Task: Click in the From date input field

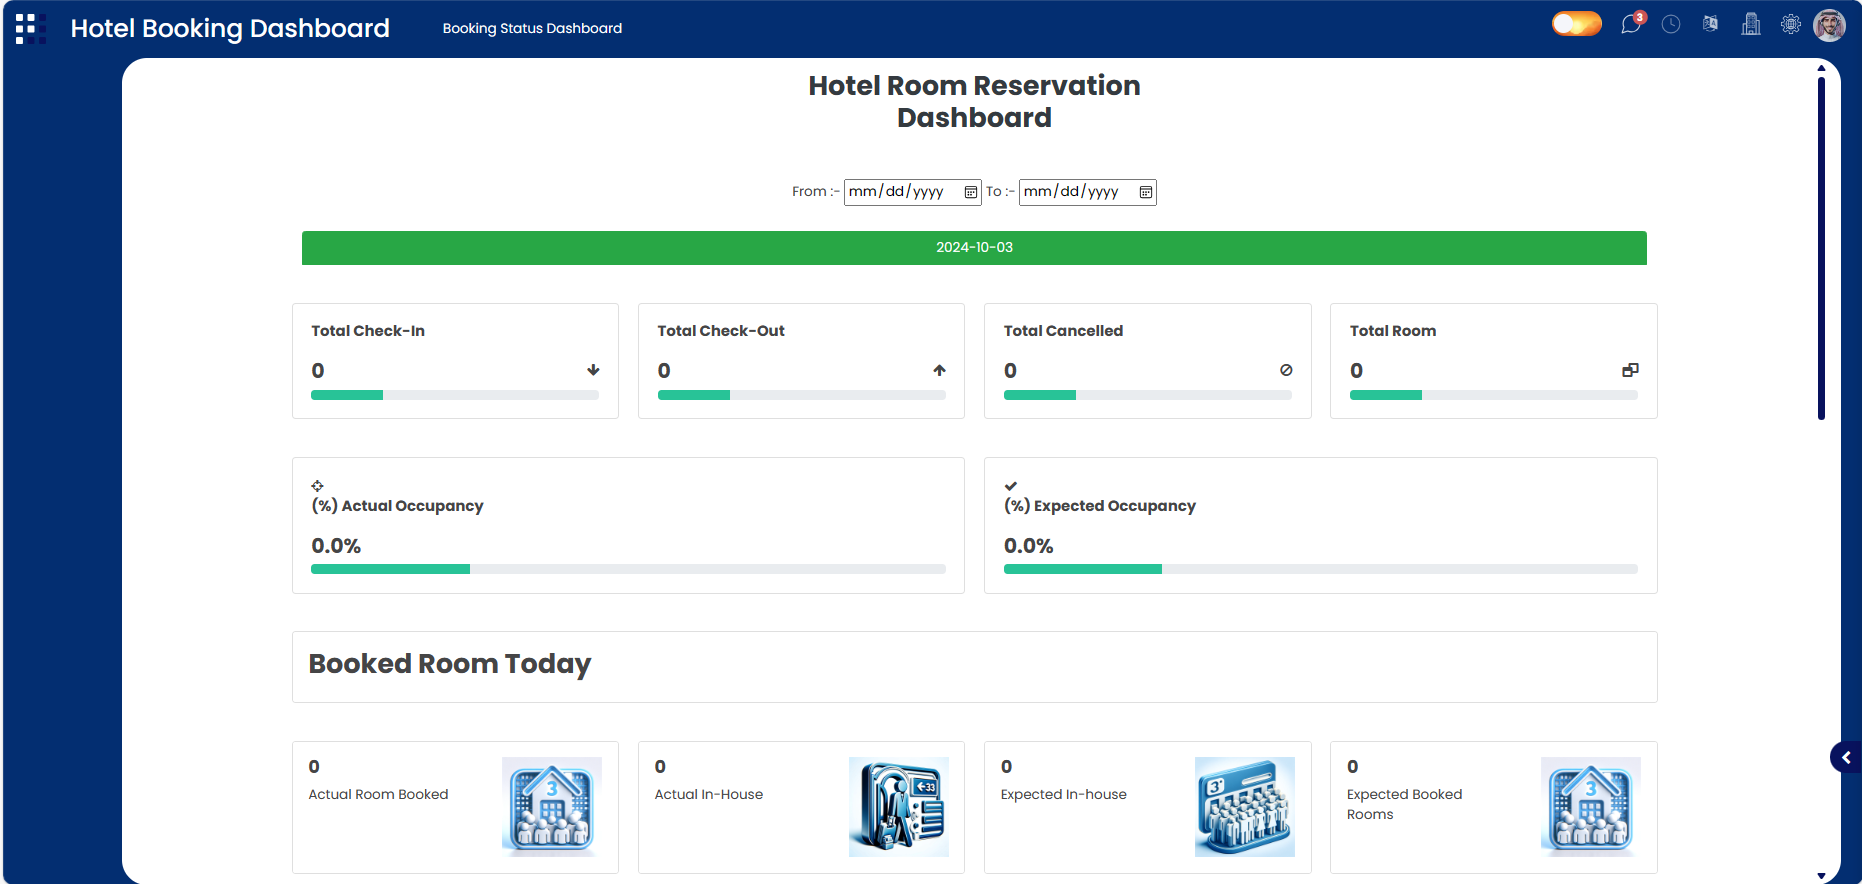Action: [x=900, y=192]
